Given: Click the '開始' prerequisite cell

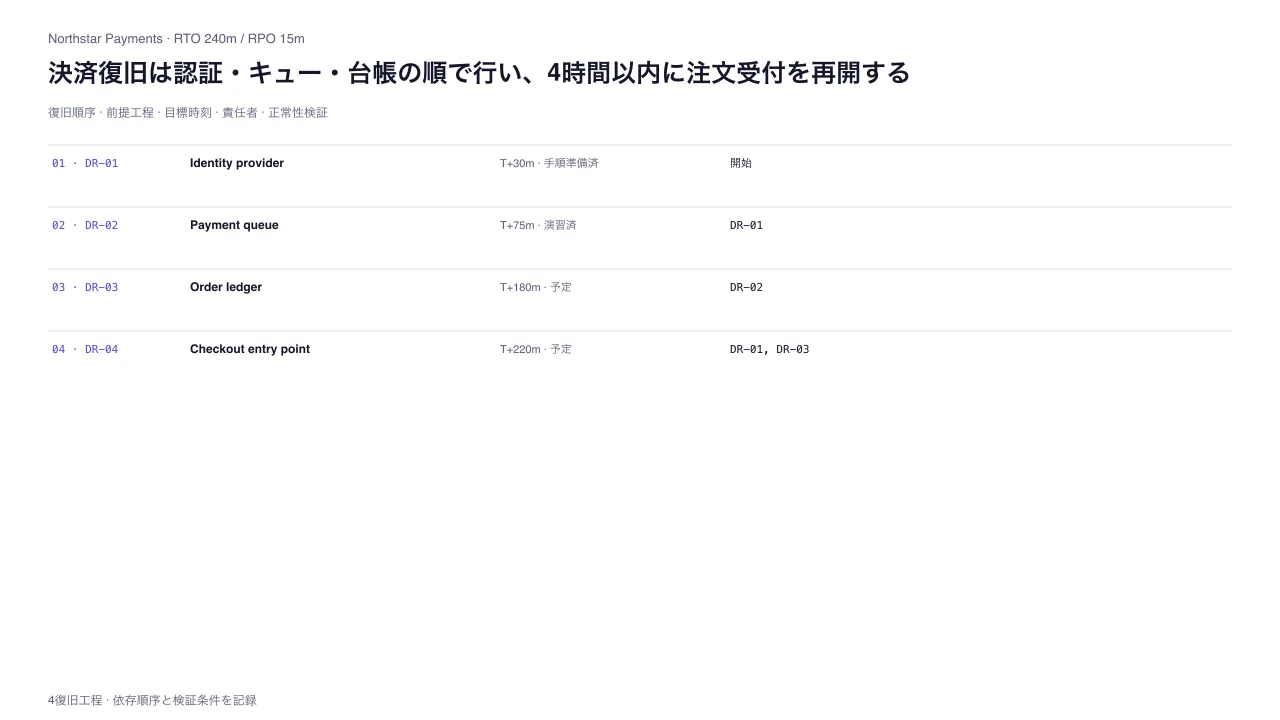Looking at the screenshot, I should (x=741, y=163).
